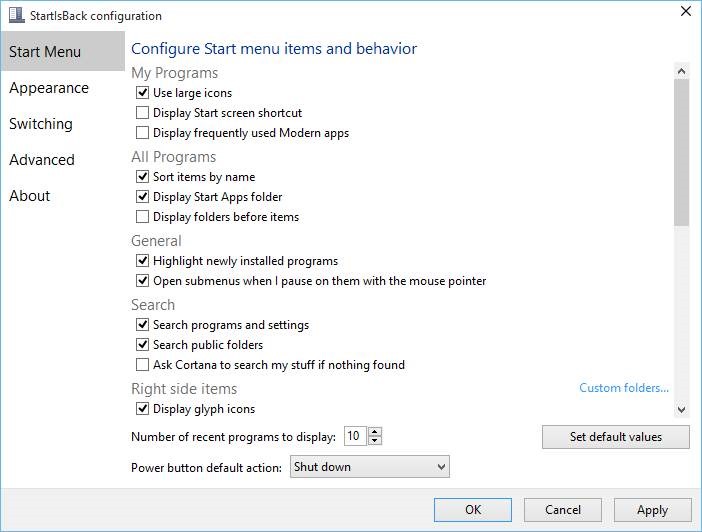Uncheck Use large icons

click(142, 93)
